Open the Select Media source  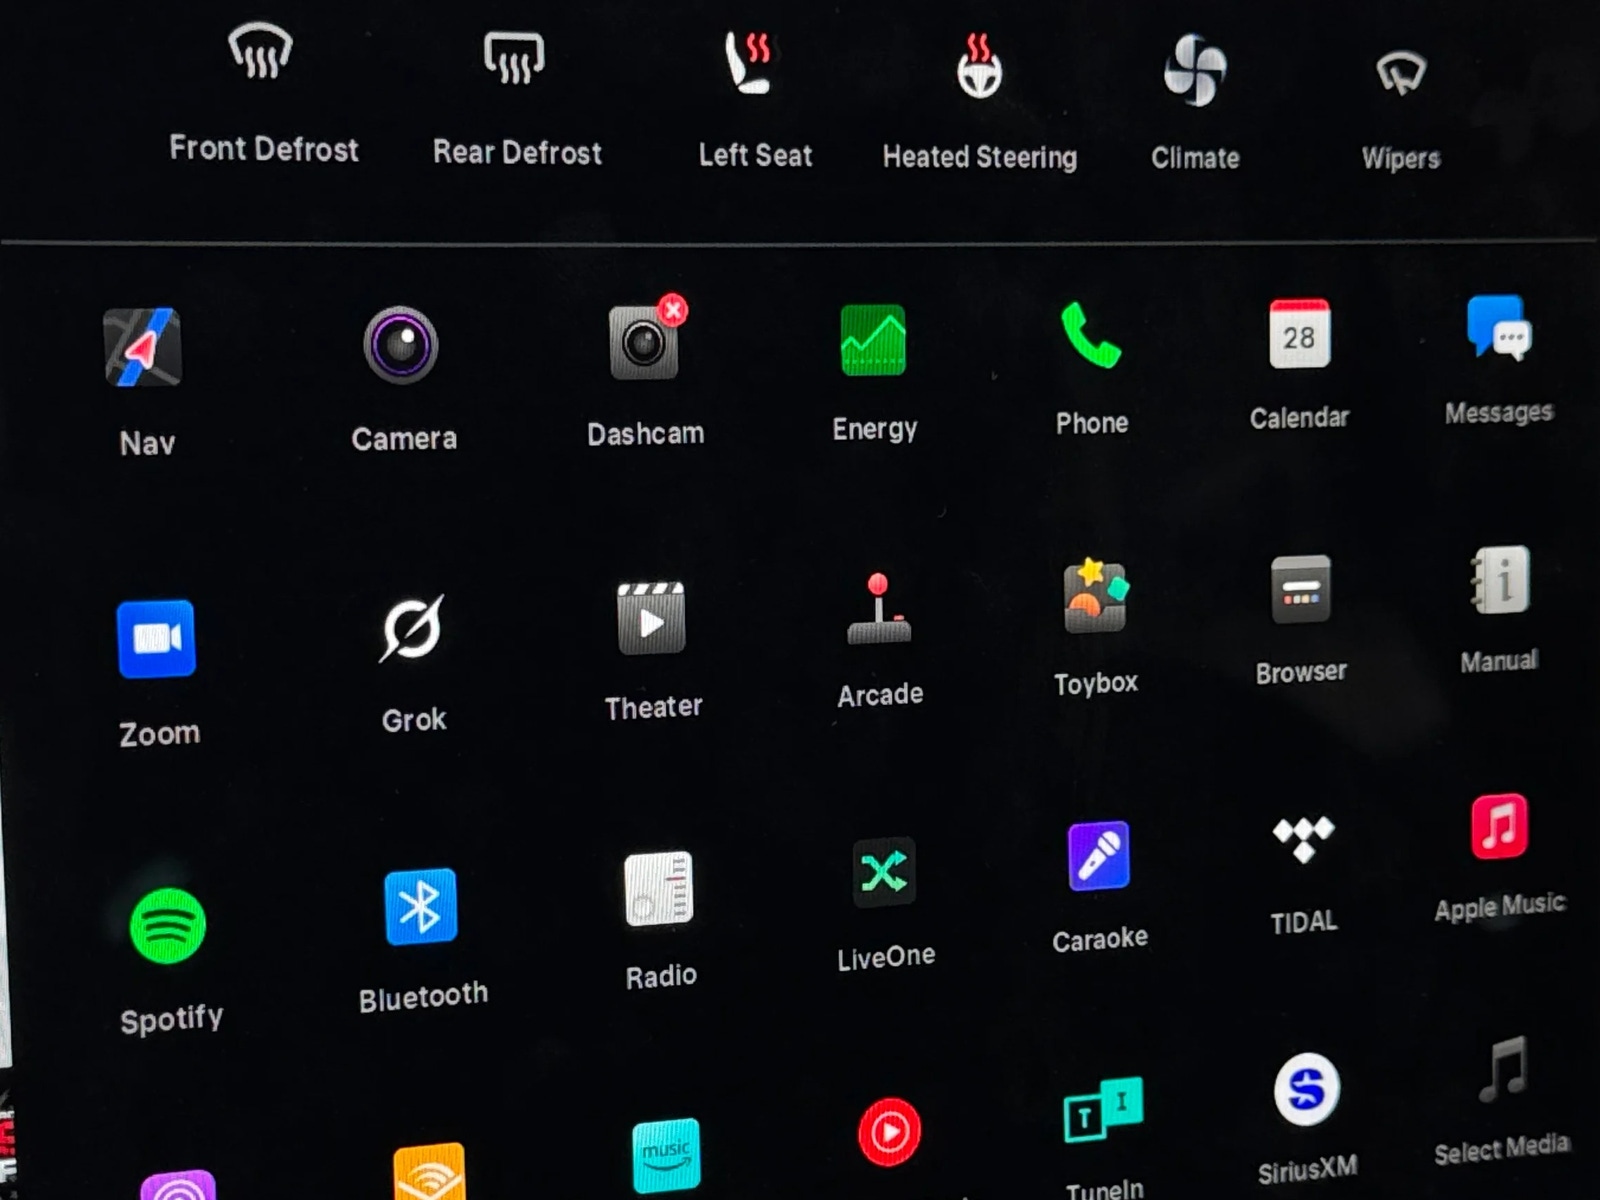pyautogui.click(x=1501, y=1070)
